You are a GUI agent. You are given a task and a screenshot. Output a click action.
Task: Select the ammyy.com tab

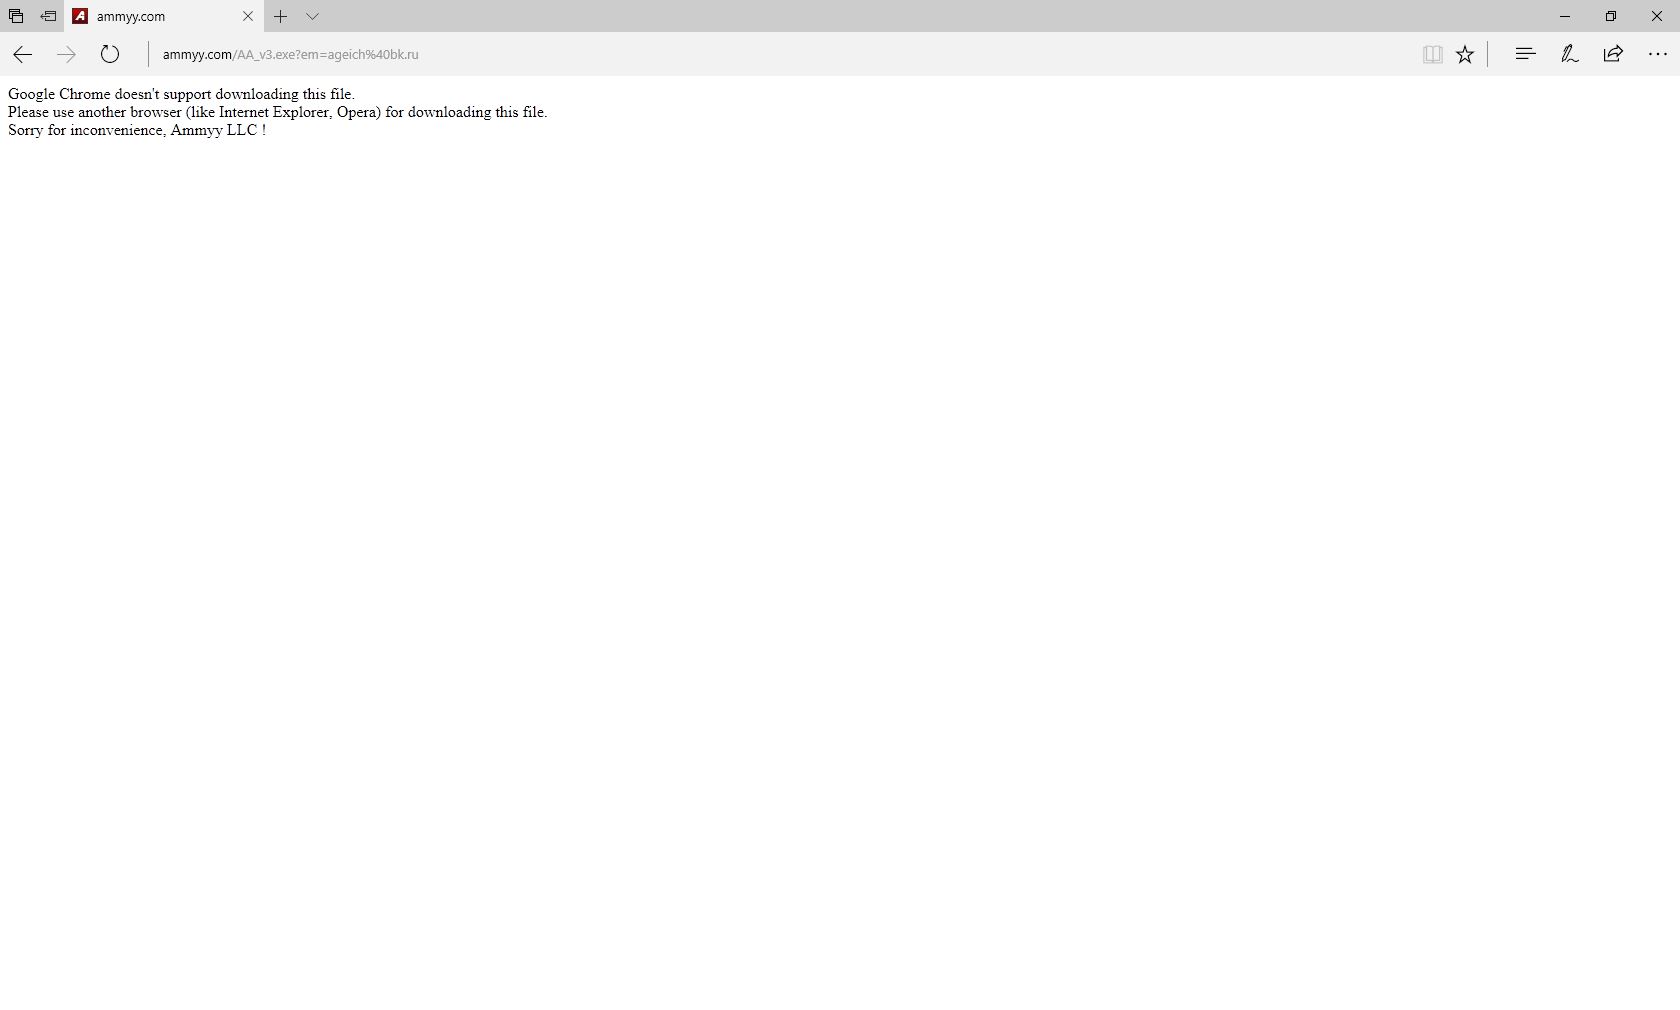(x=164, y=16)
